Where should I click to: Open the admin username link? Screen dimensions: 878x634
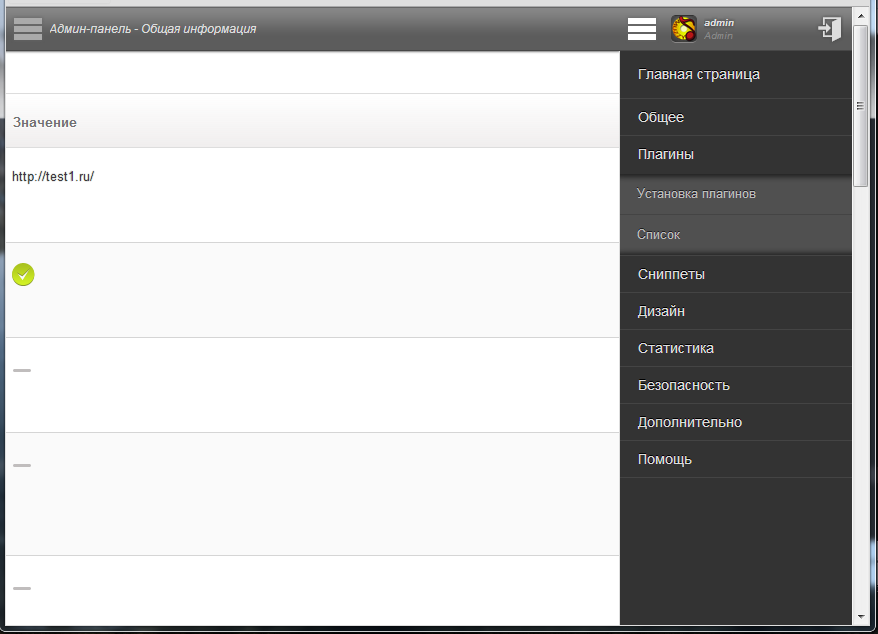[719, 23]
